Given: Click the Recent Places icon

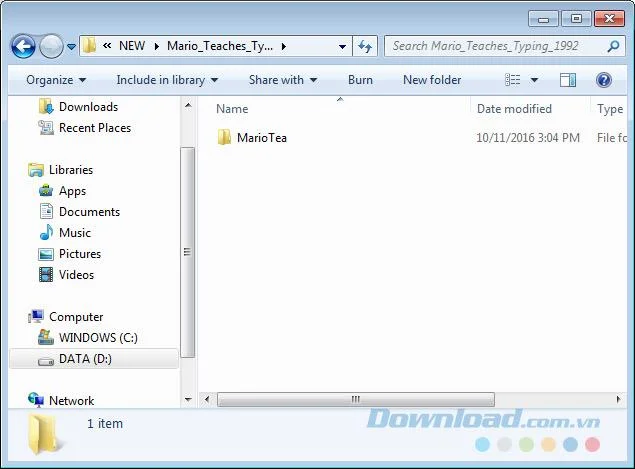Looking at the screenshot, I should tap(46, 128).
